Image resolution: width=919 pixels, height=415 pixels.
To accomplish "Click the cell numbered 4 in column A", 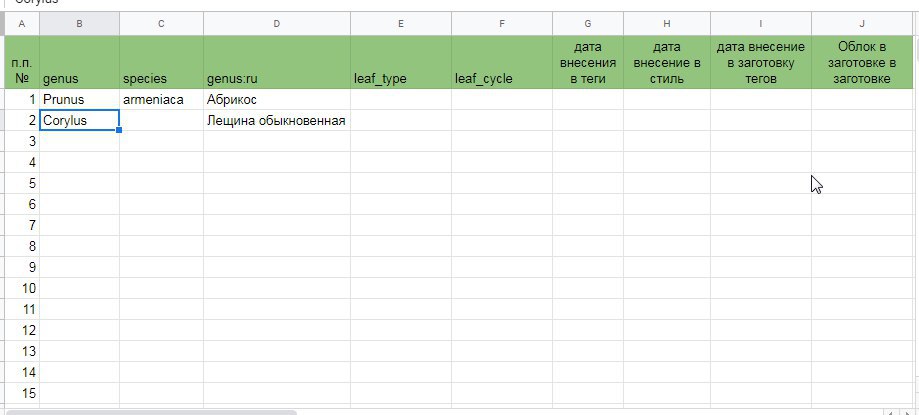I will click(x=22, y=162).
